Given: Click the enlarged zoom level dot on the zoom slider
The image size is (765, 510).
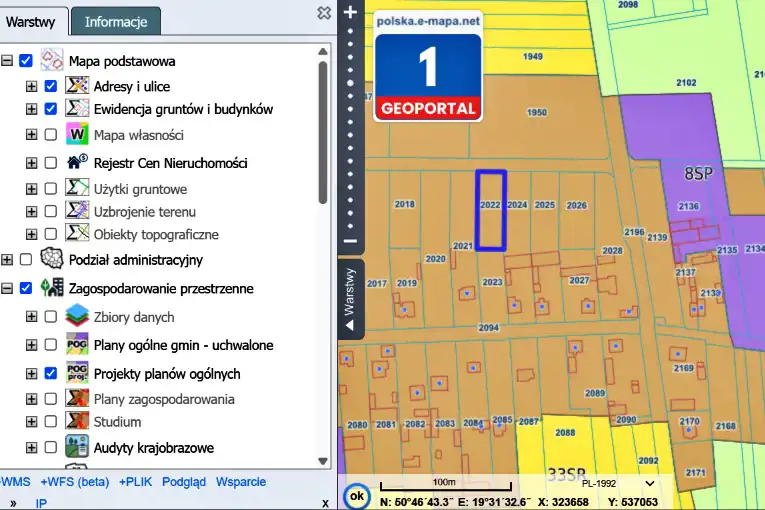Looking at the screenshot, I should 350,83.
